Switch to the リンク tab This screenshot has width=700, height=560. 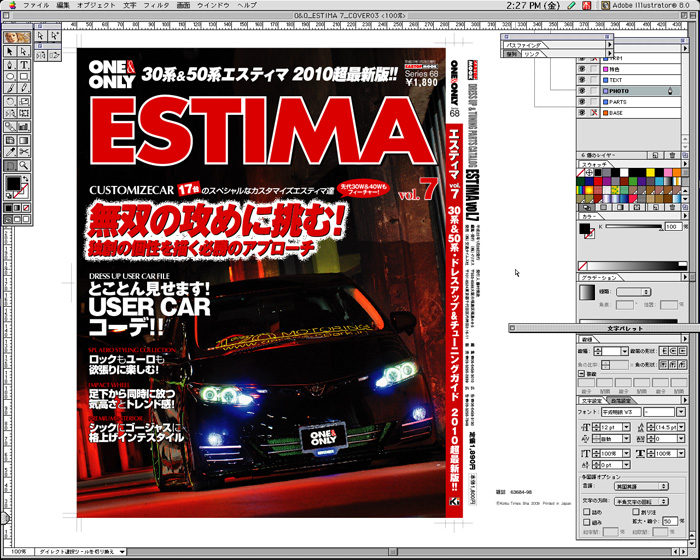(x=532, y=54)
